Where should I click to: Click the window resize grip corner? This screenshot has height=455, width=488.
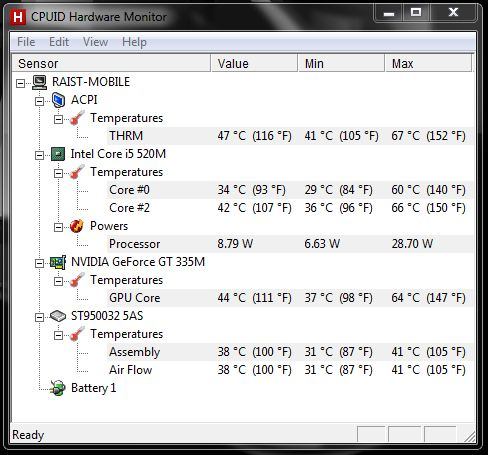[469, 436]
